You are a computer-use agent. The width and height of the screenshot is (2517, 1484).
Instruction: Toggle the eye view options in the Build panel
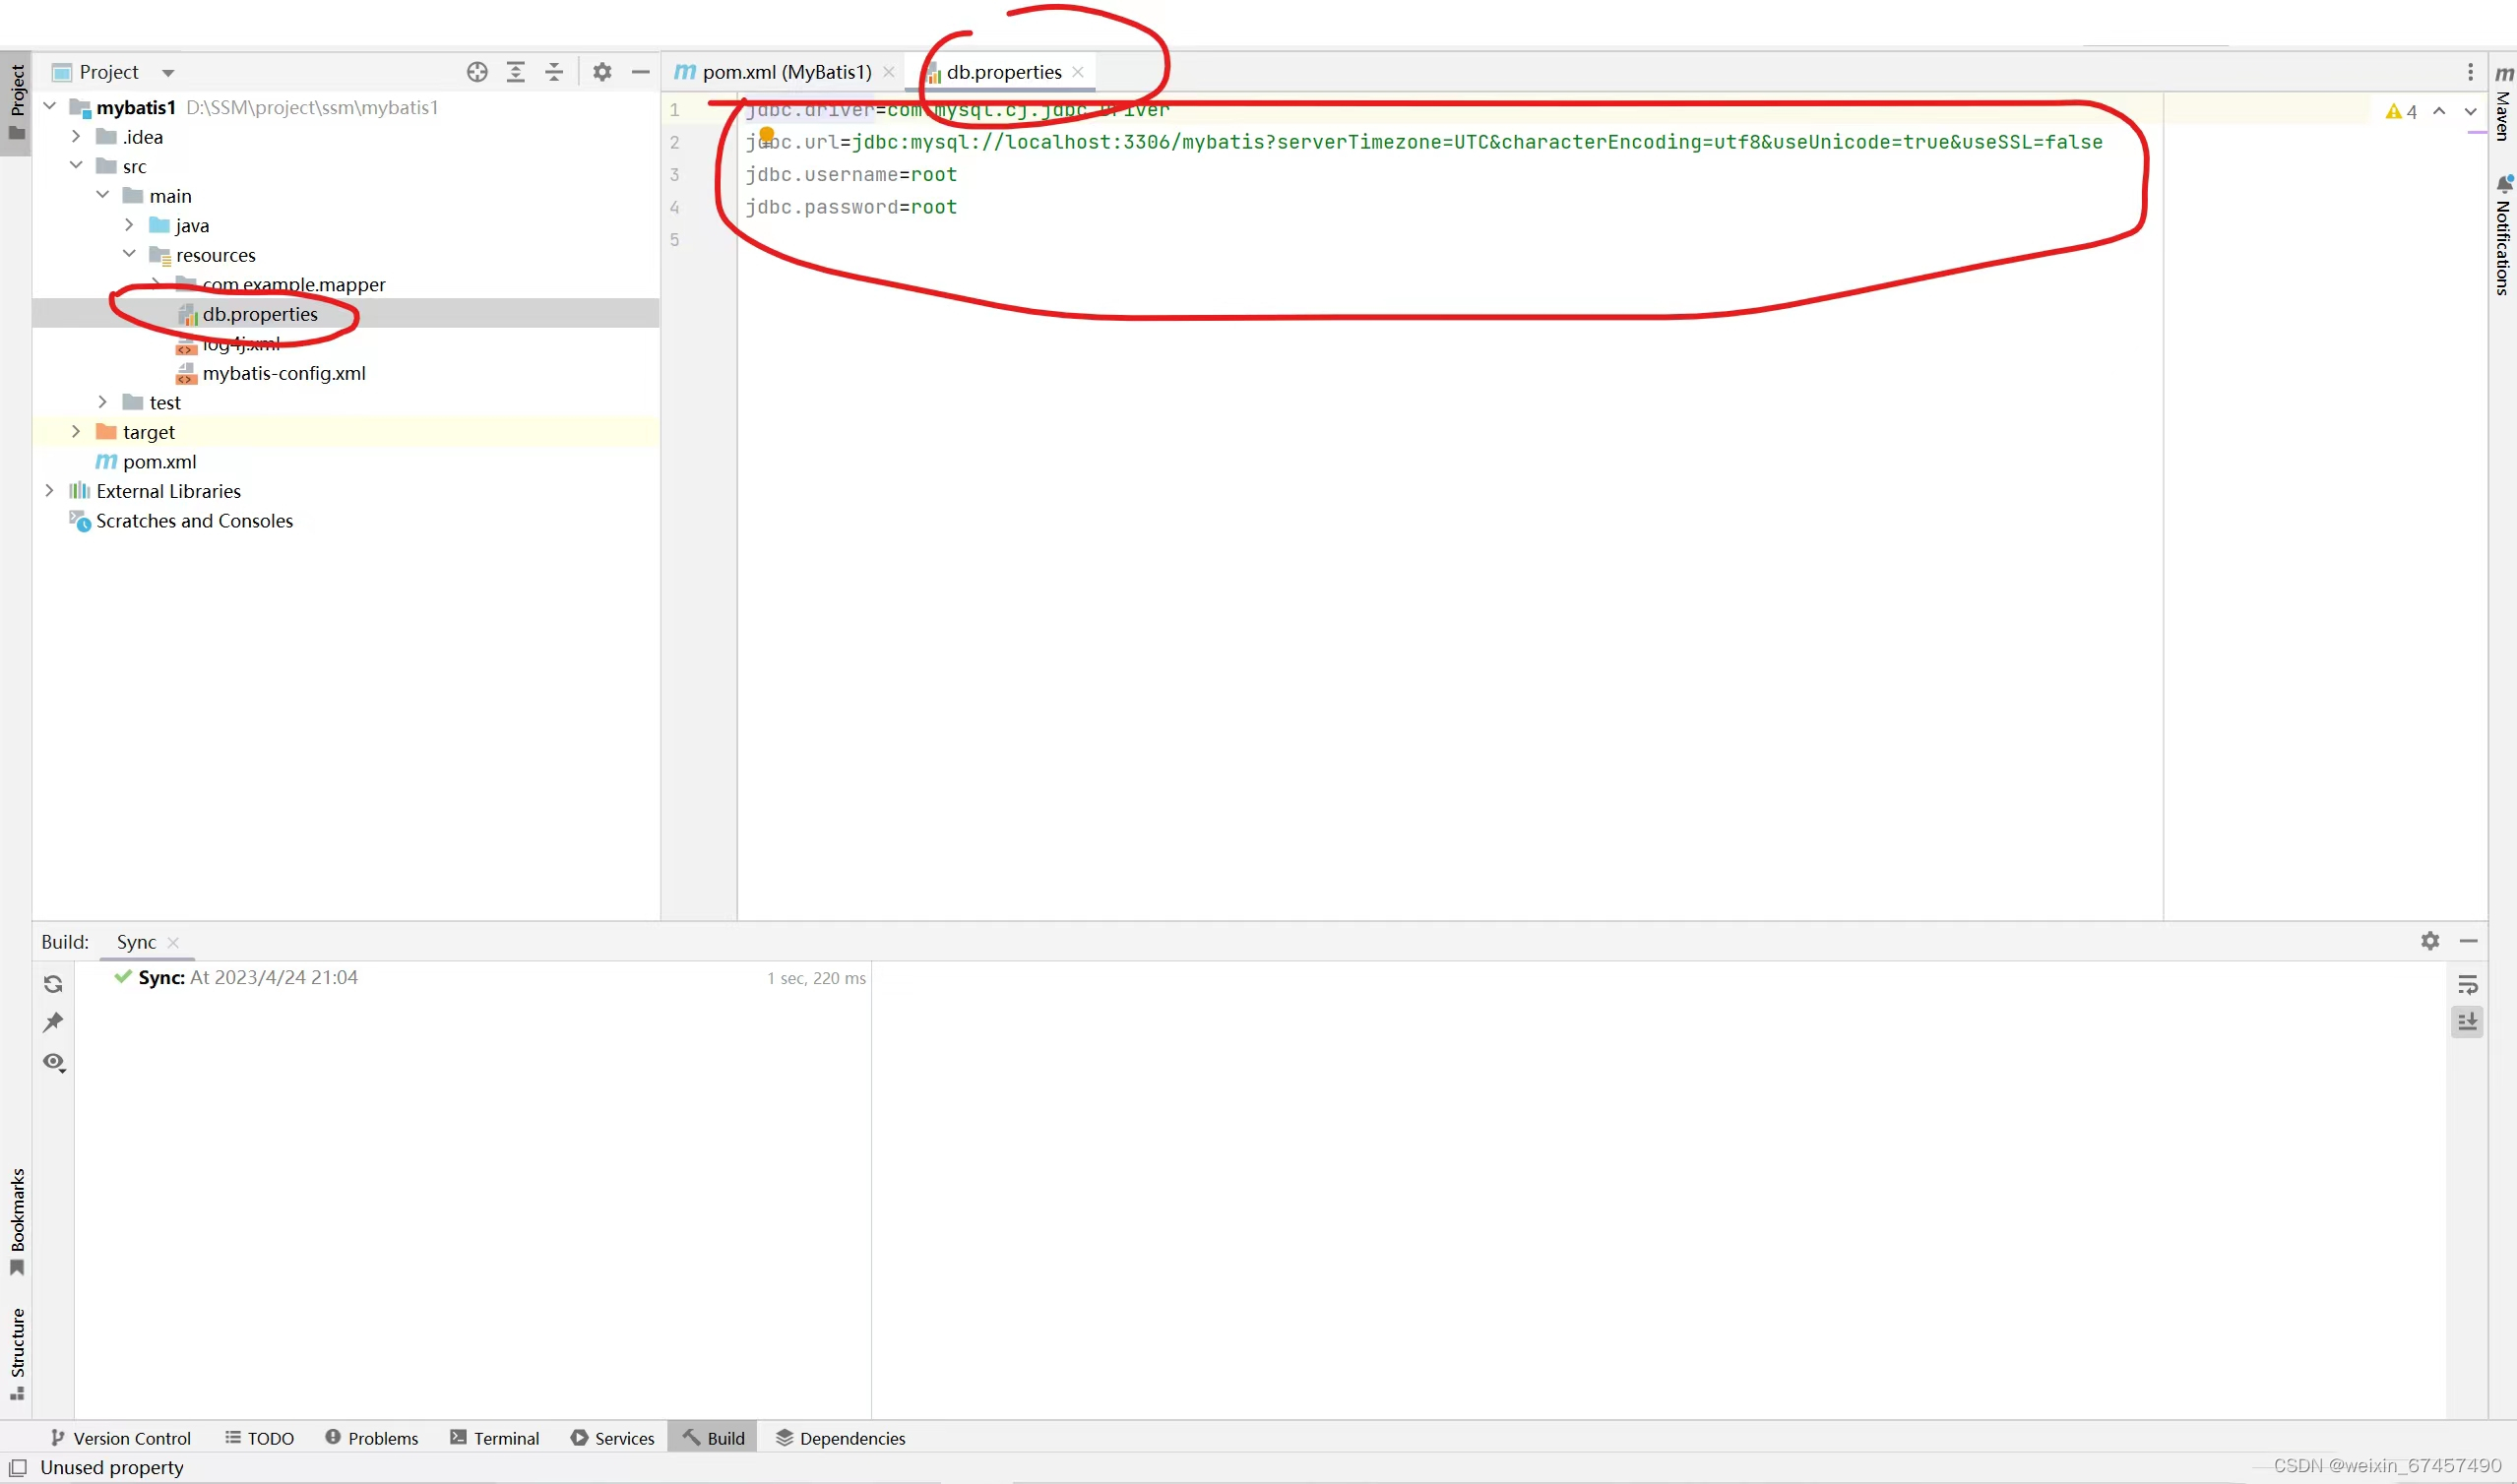point(54,1062)
